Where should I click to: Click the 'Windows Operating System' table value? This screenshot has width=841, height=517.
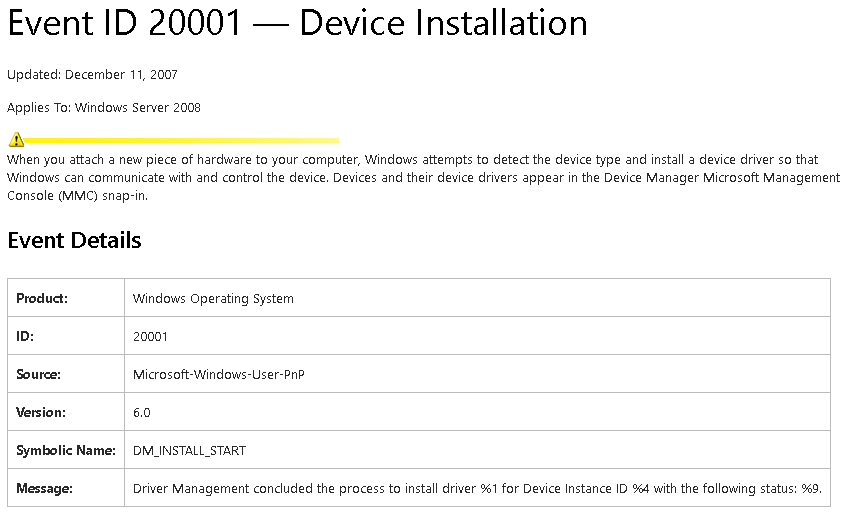click(213, 298)
